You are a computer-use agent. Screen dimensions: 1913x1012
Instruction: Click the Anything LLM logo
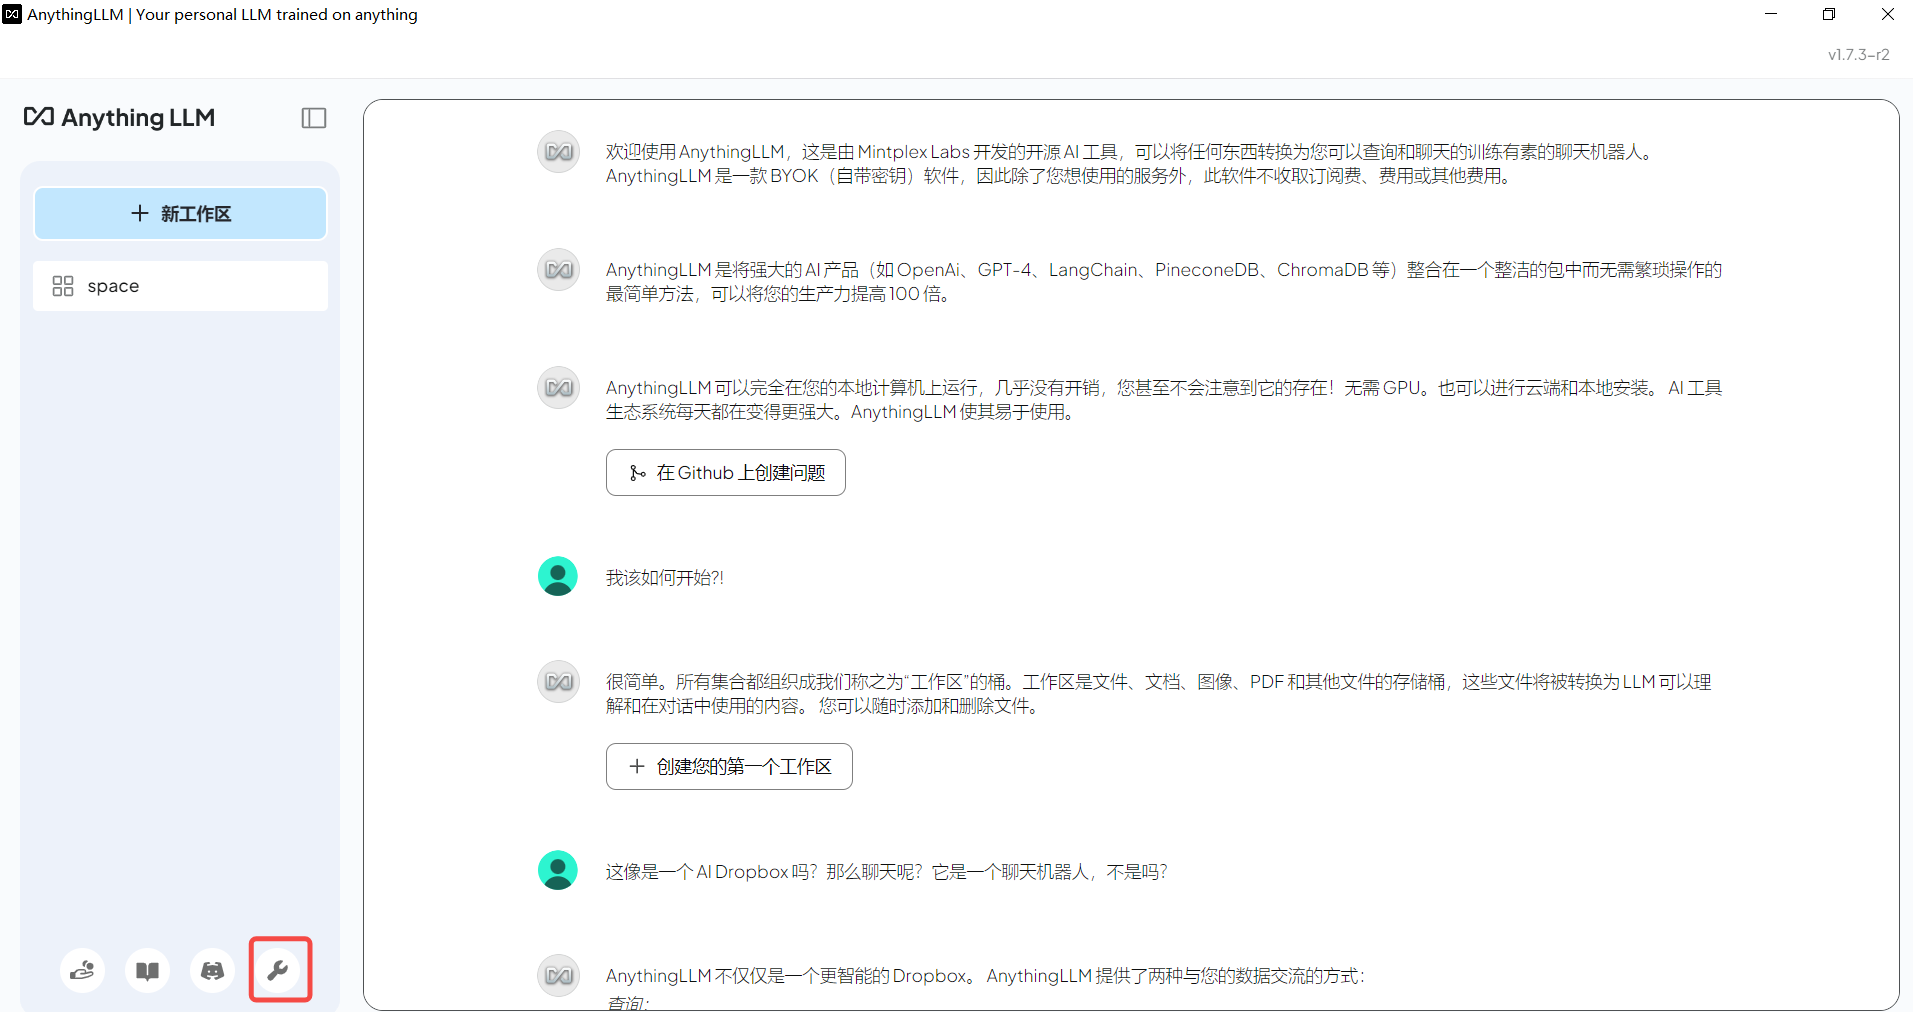click(x=119, y=118)
